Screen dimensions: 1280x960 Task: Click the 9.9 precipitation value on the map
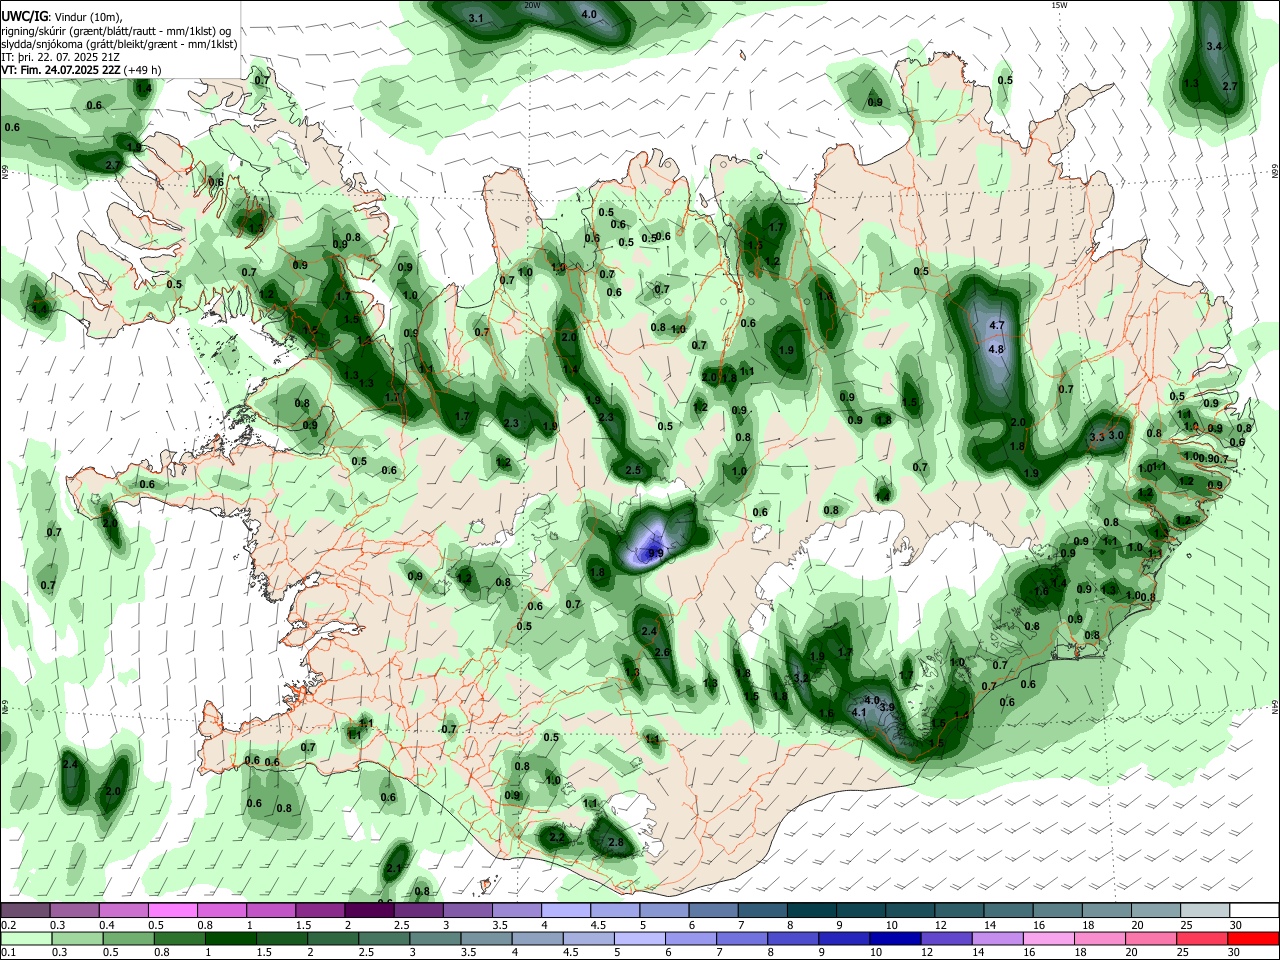[x=656, y=553]
